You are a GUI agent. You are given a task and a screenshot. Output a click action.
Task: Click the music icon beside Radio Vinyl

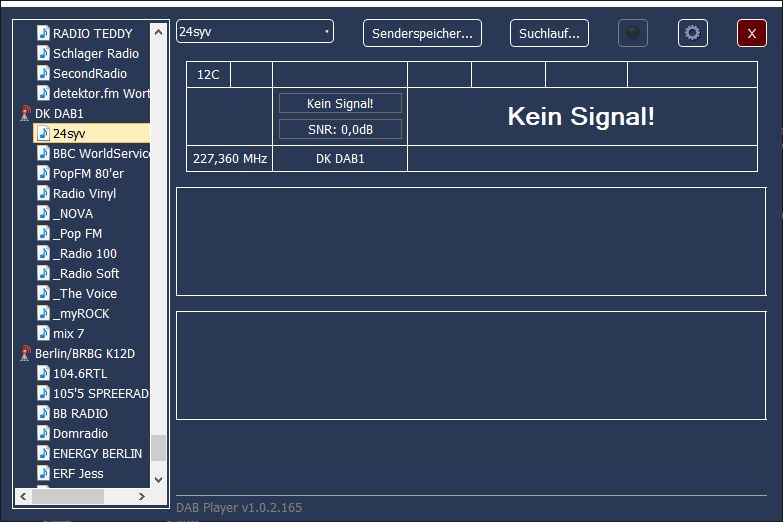pos(43,193)
